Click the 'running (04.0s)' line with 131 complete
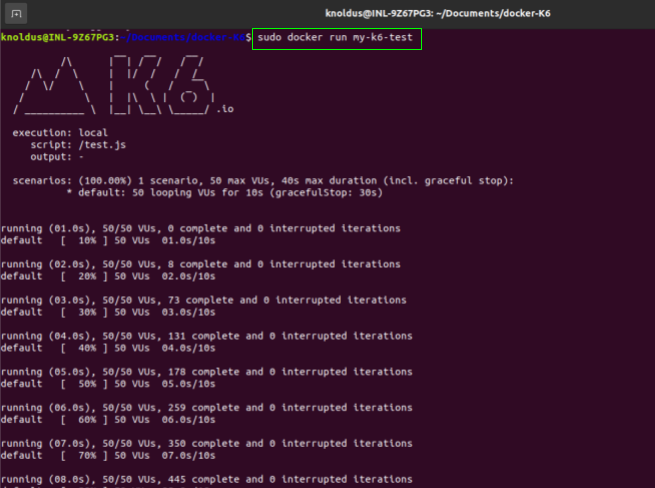655x488 pixels. click(x=206, y=336)
